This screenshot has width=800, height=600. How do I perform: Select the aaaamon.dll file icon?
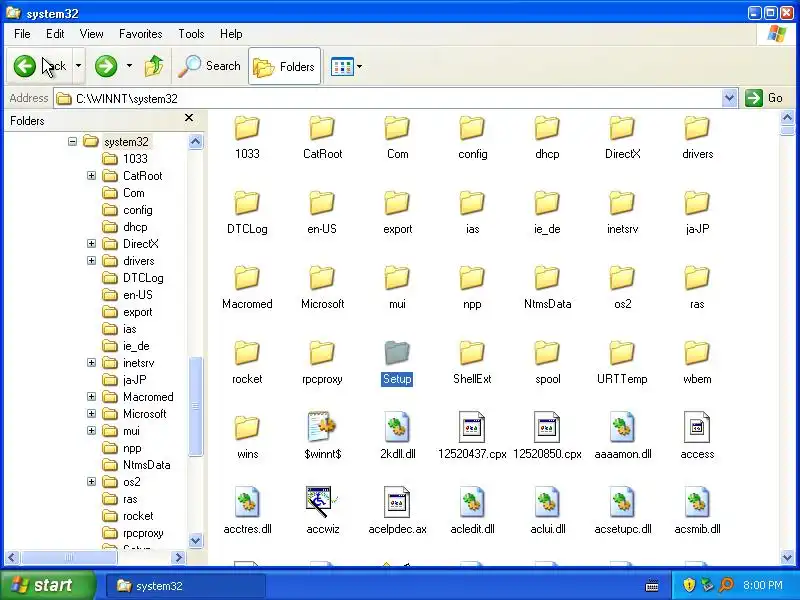[x=622, y=427]
